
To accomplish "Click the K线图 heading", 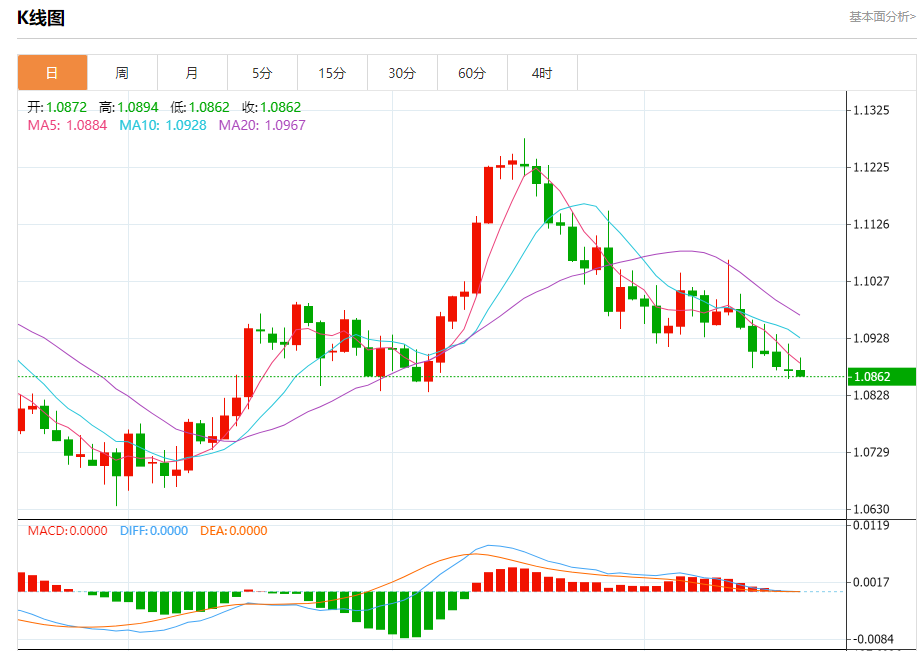I will pos(41,18).
